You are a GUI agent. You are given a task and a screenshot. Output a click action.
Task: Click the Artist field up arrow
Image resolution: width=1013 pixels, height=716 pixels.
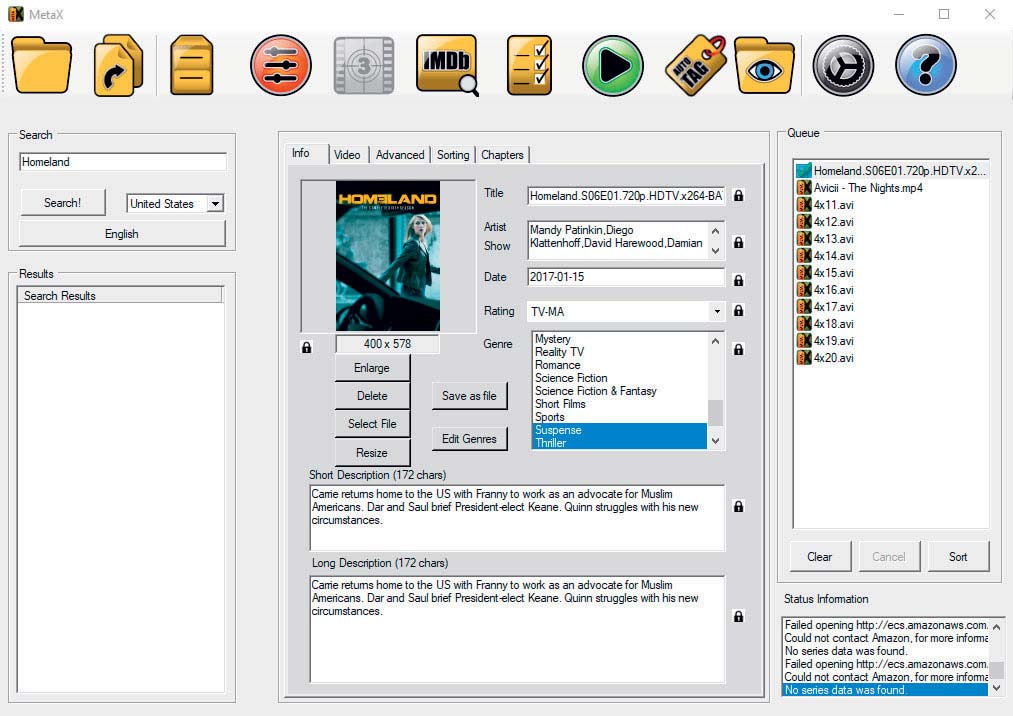(x=715, y=231)
